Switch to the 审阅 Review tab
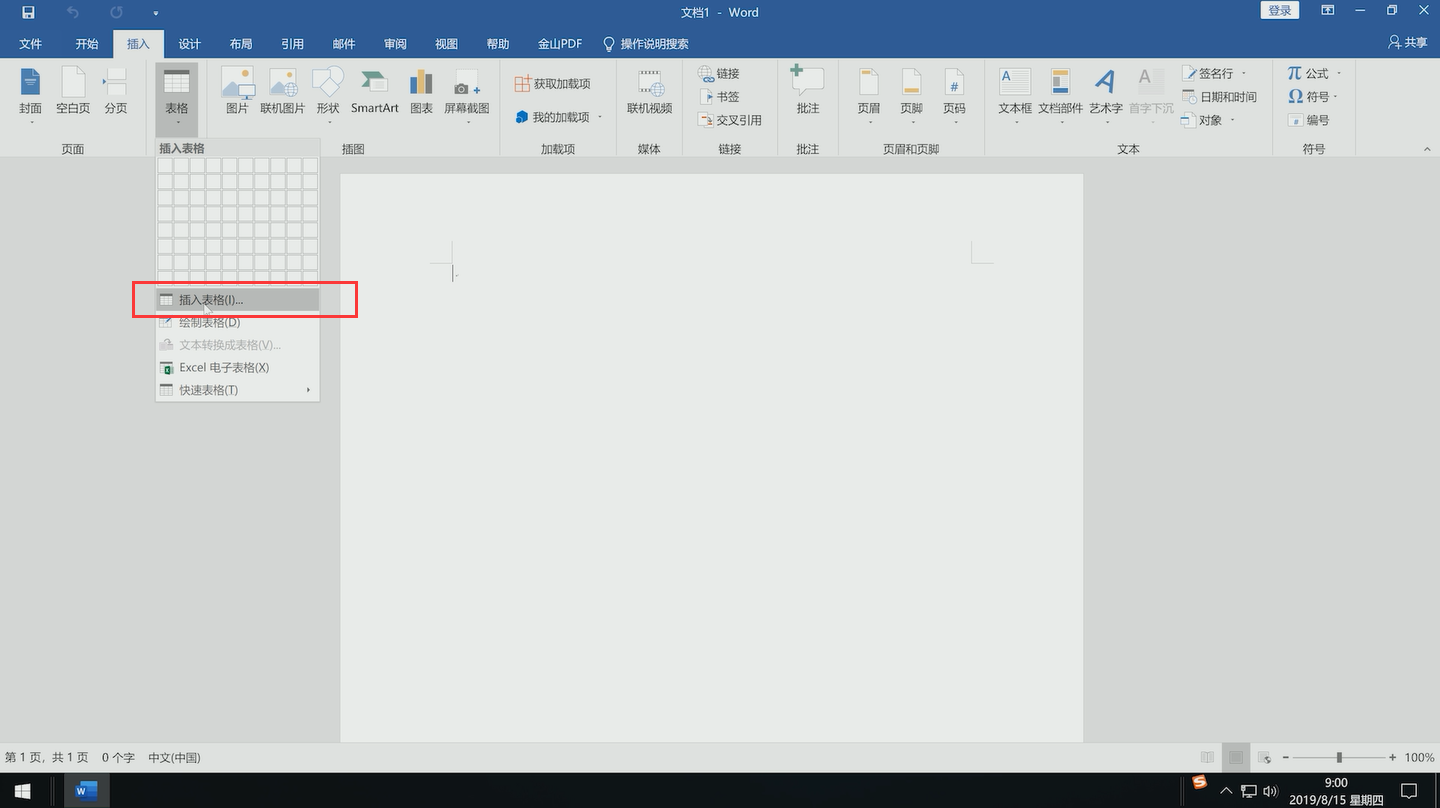The height and width of the screenshot is (808, 1440). click(395, 44)
